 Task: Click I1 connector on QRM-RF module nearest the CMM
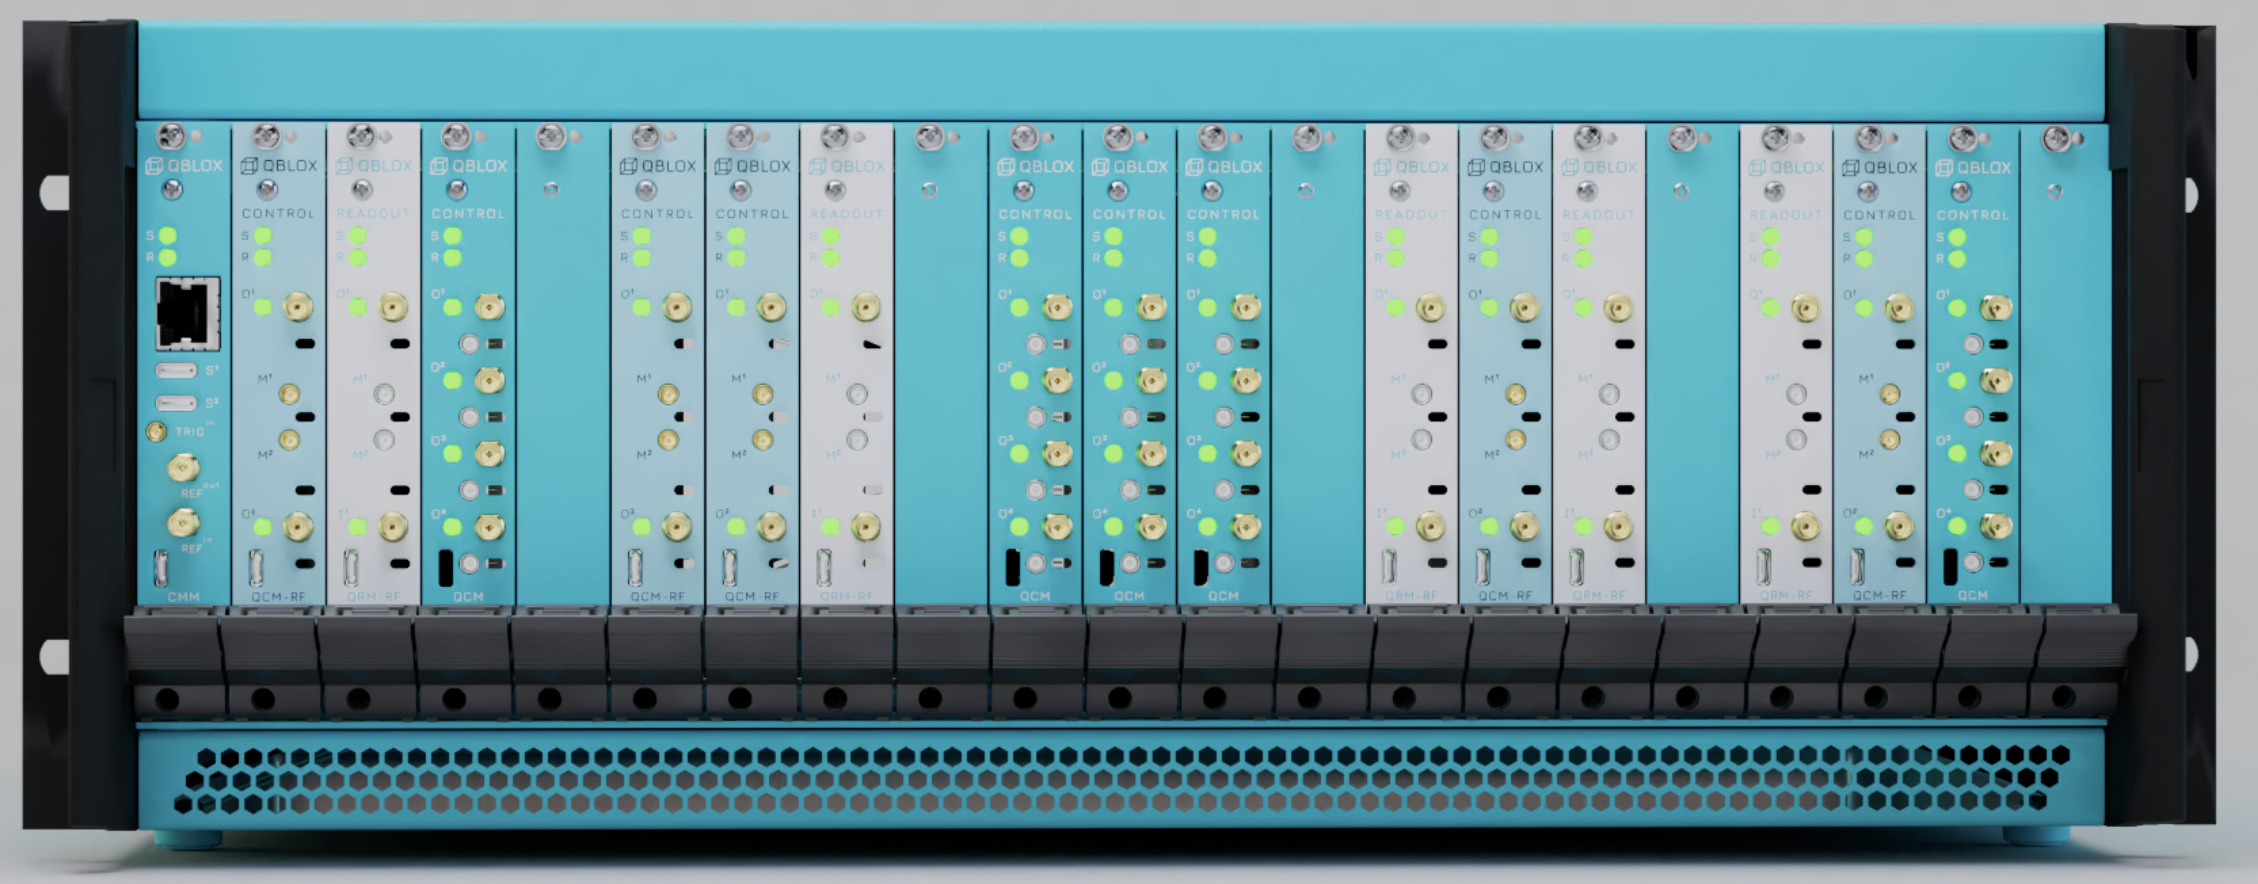click(392, 526)
